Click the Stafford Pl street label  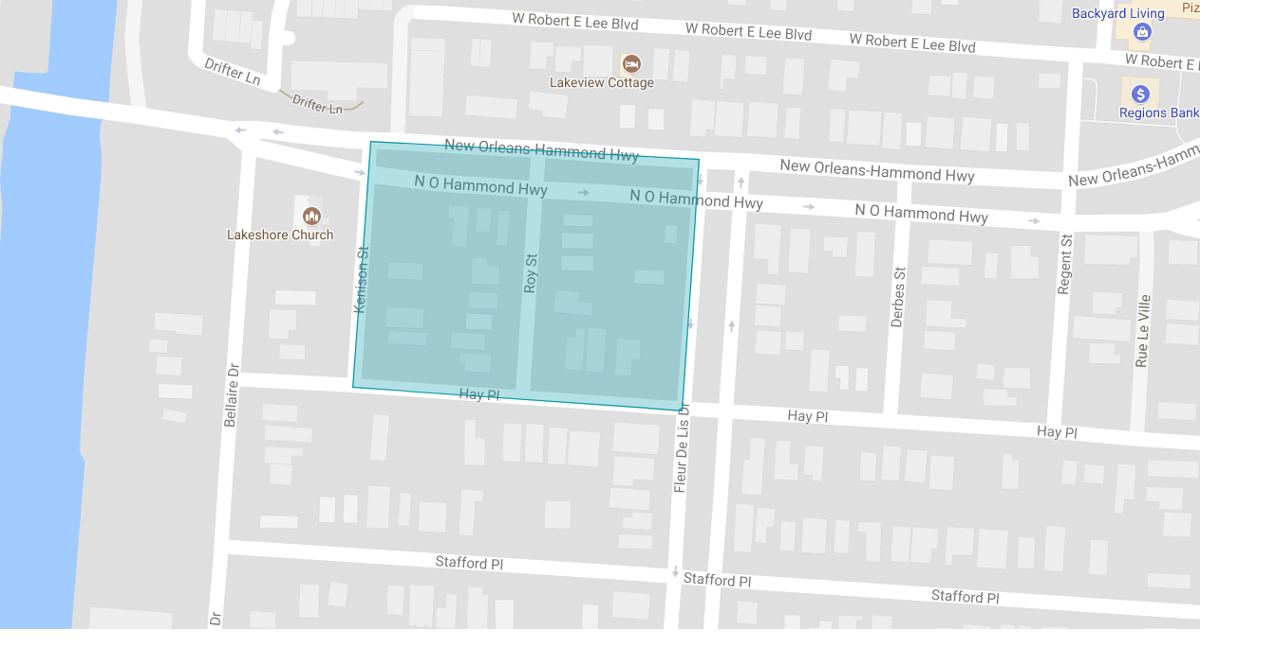[x=467, y=563]
